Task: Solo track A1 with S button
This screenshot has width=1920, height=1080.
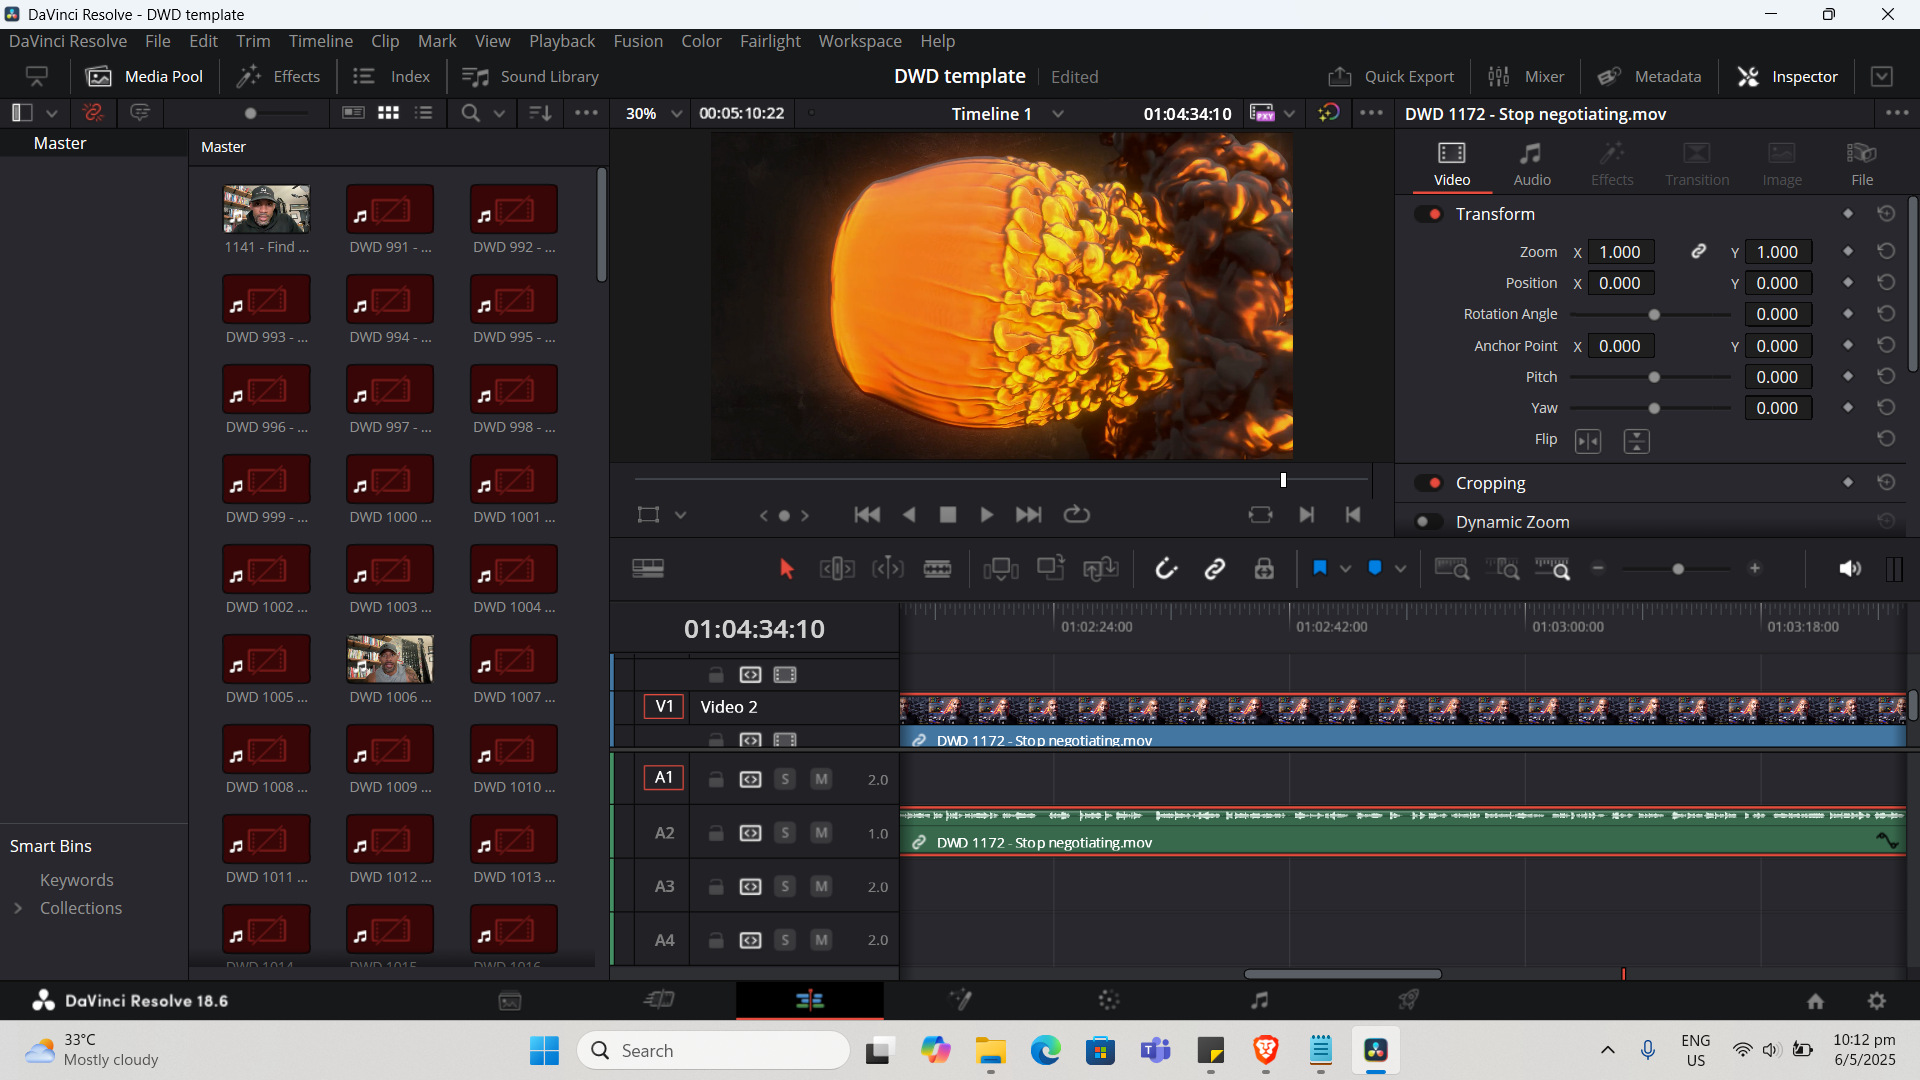Action: coord(785,779)
